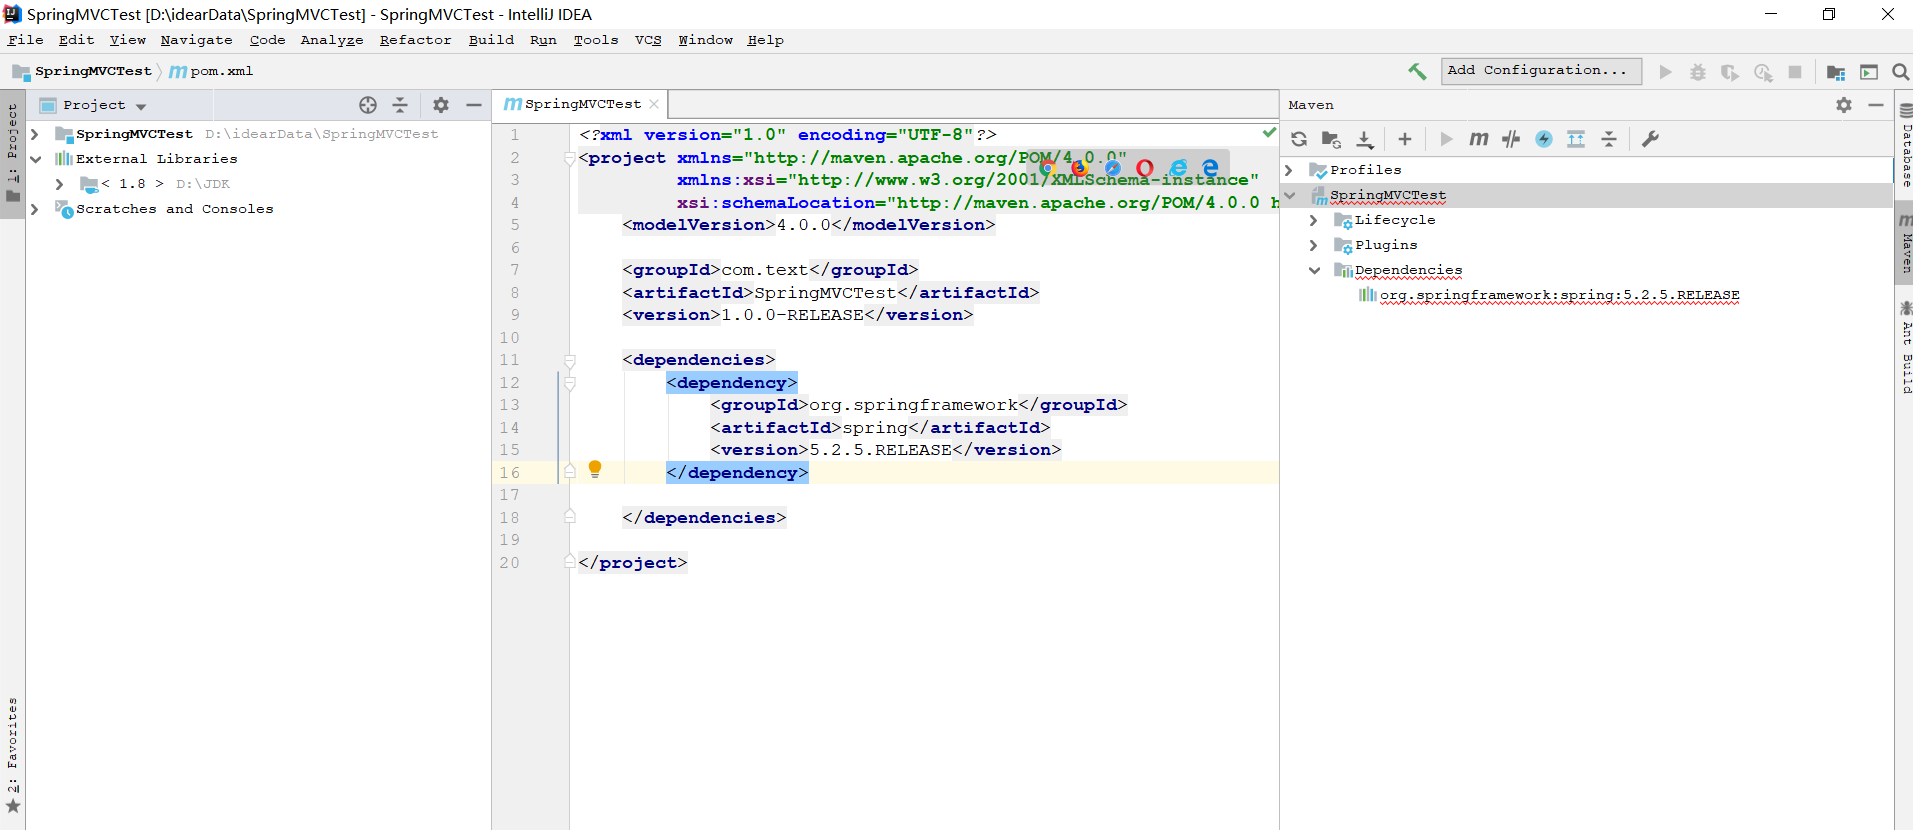The height and width of the screenshot is (830, 1913).
Task: Hide the Maven panel with the minus icon
Action: click(1876, 105)
